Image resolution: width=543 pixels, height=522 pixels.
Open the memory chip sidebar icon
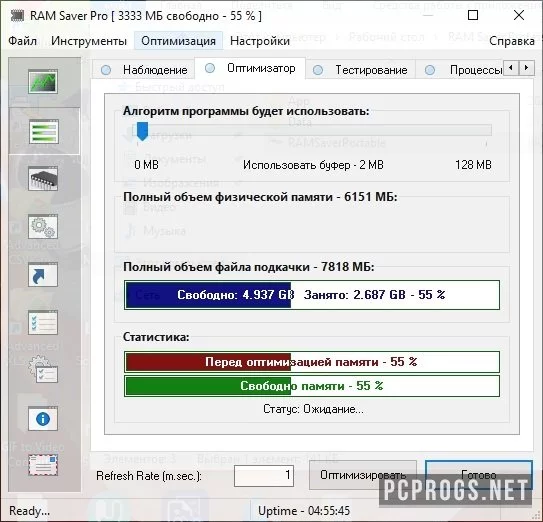pyautogui.click(x=43, y=178)
